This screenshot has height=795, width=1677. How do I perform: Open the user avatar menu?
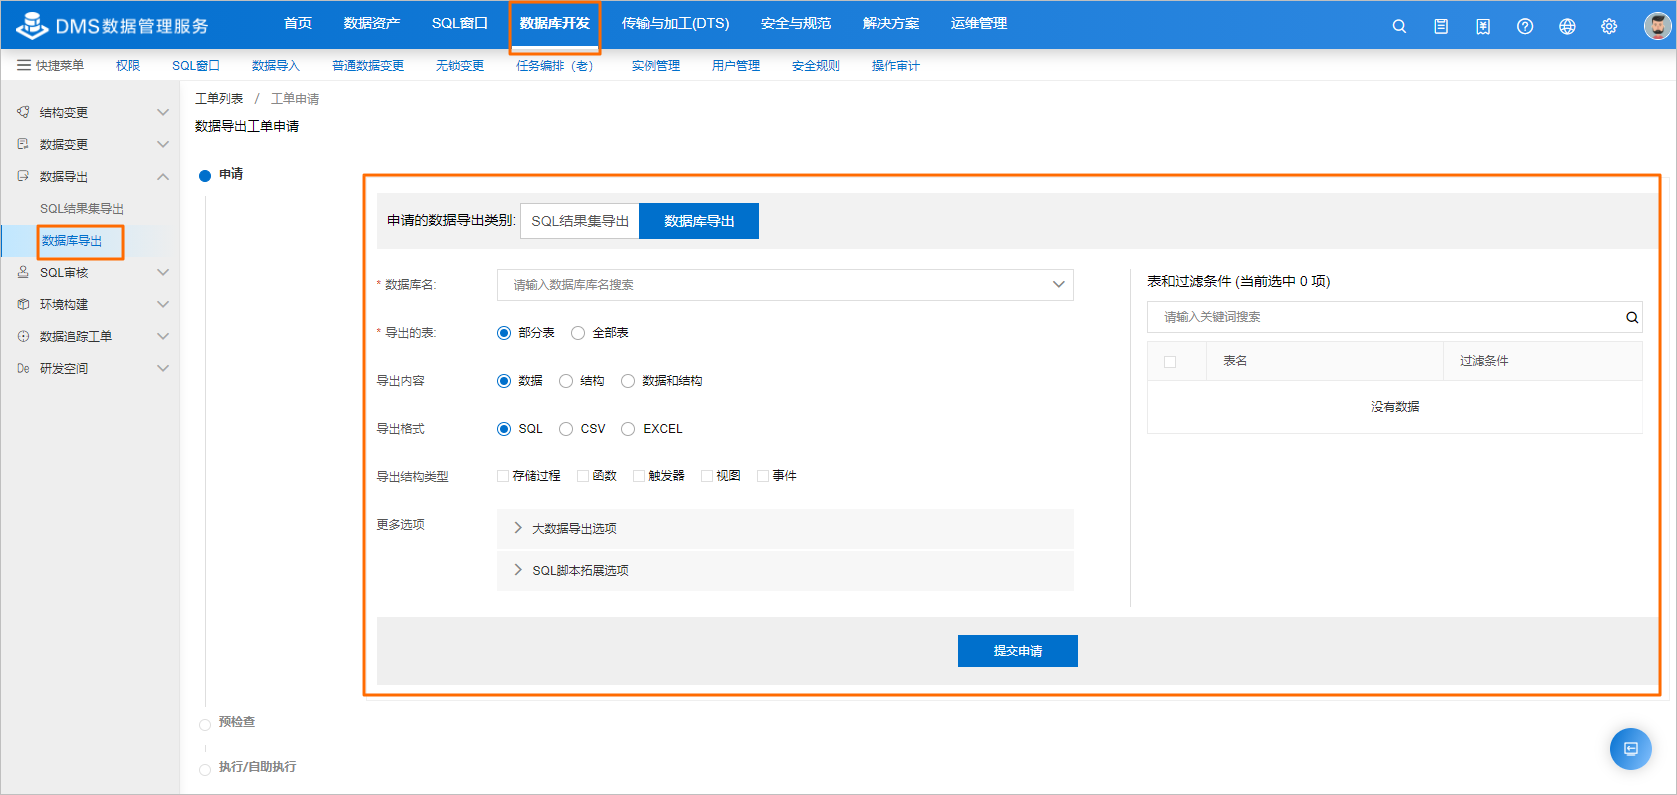(1658, 26)
